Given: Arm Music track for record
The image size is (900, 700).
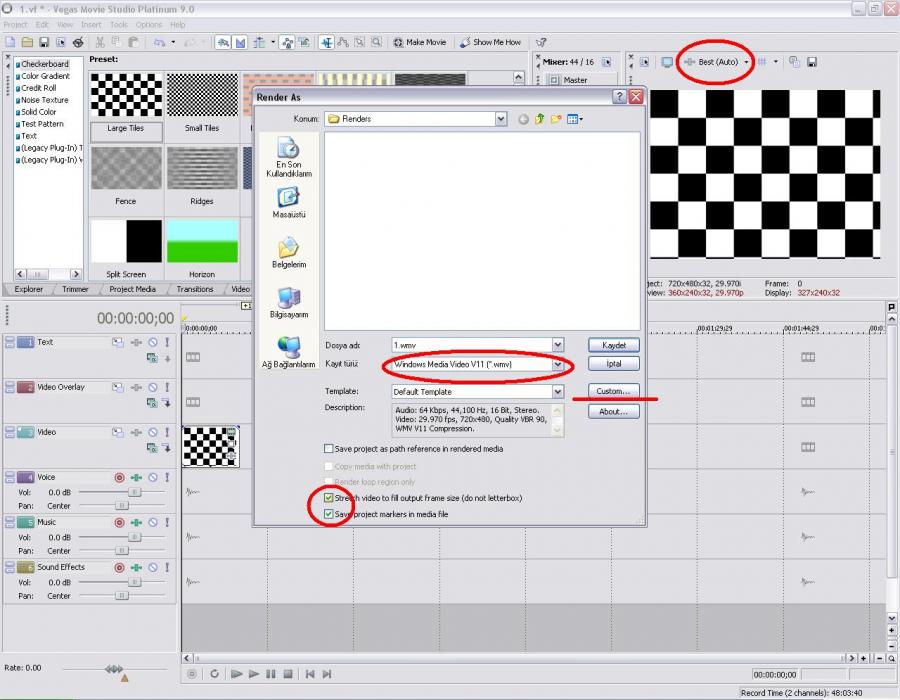Looking at the screenshot, I should pyautogui.click(x=119, y=522).
